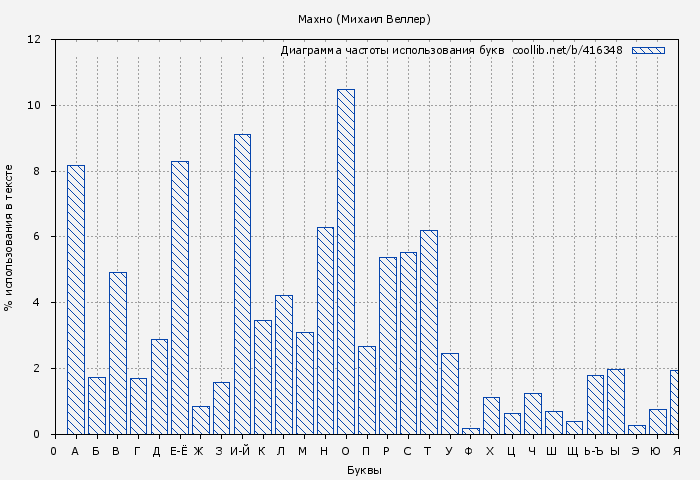The image size is (700, 480).
Task: Click the y-axis tick label 12
Action: [34, 40]
